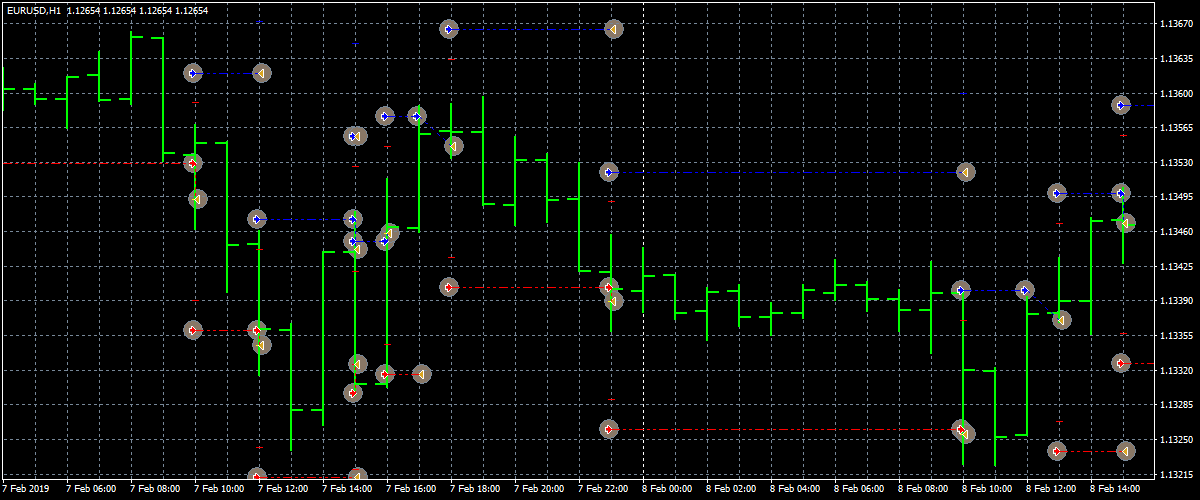Viewport: 1200px width, 500px height.
Task: Select the 1.13670 price axis label
Action: coord(1177,24)
